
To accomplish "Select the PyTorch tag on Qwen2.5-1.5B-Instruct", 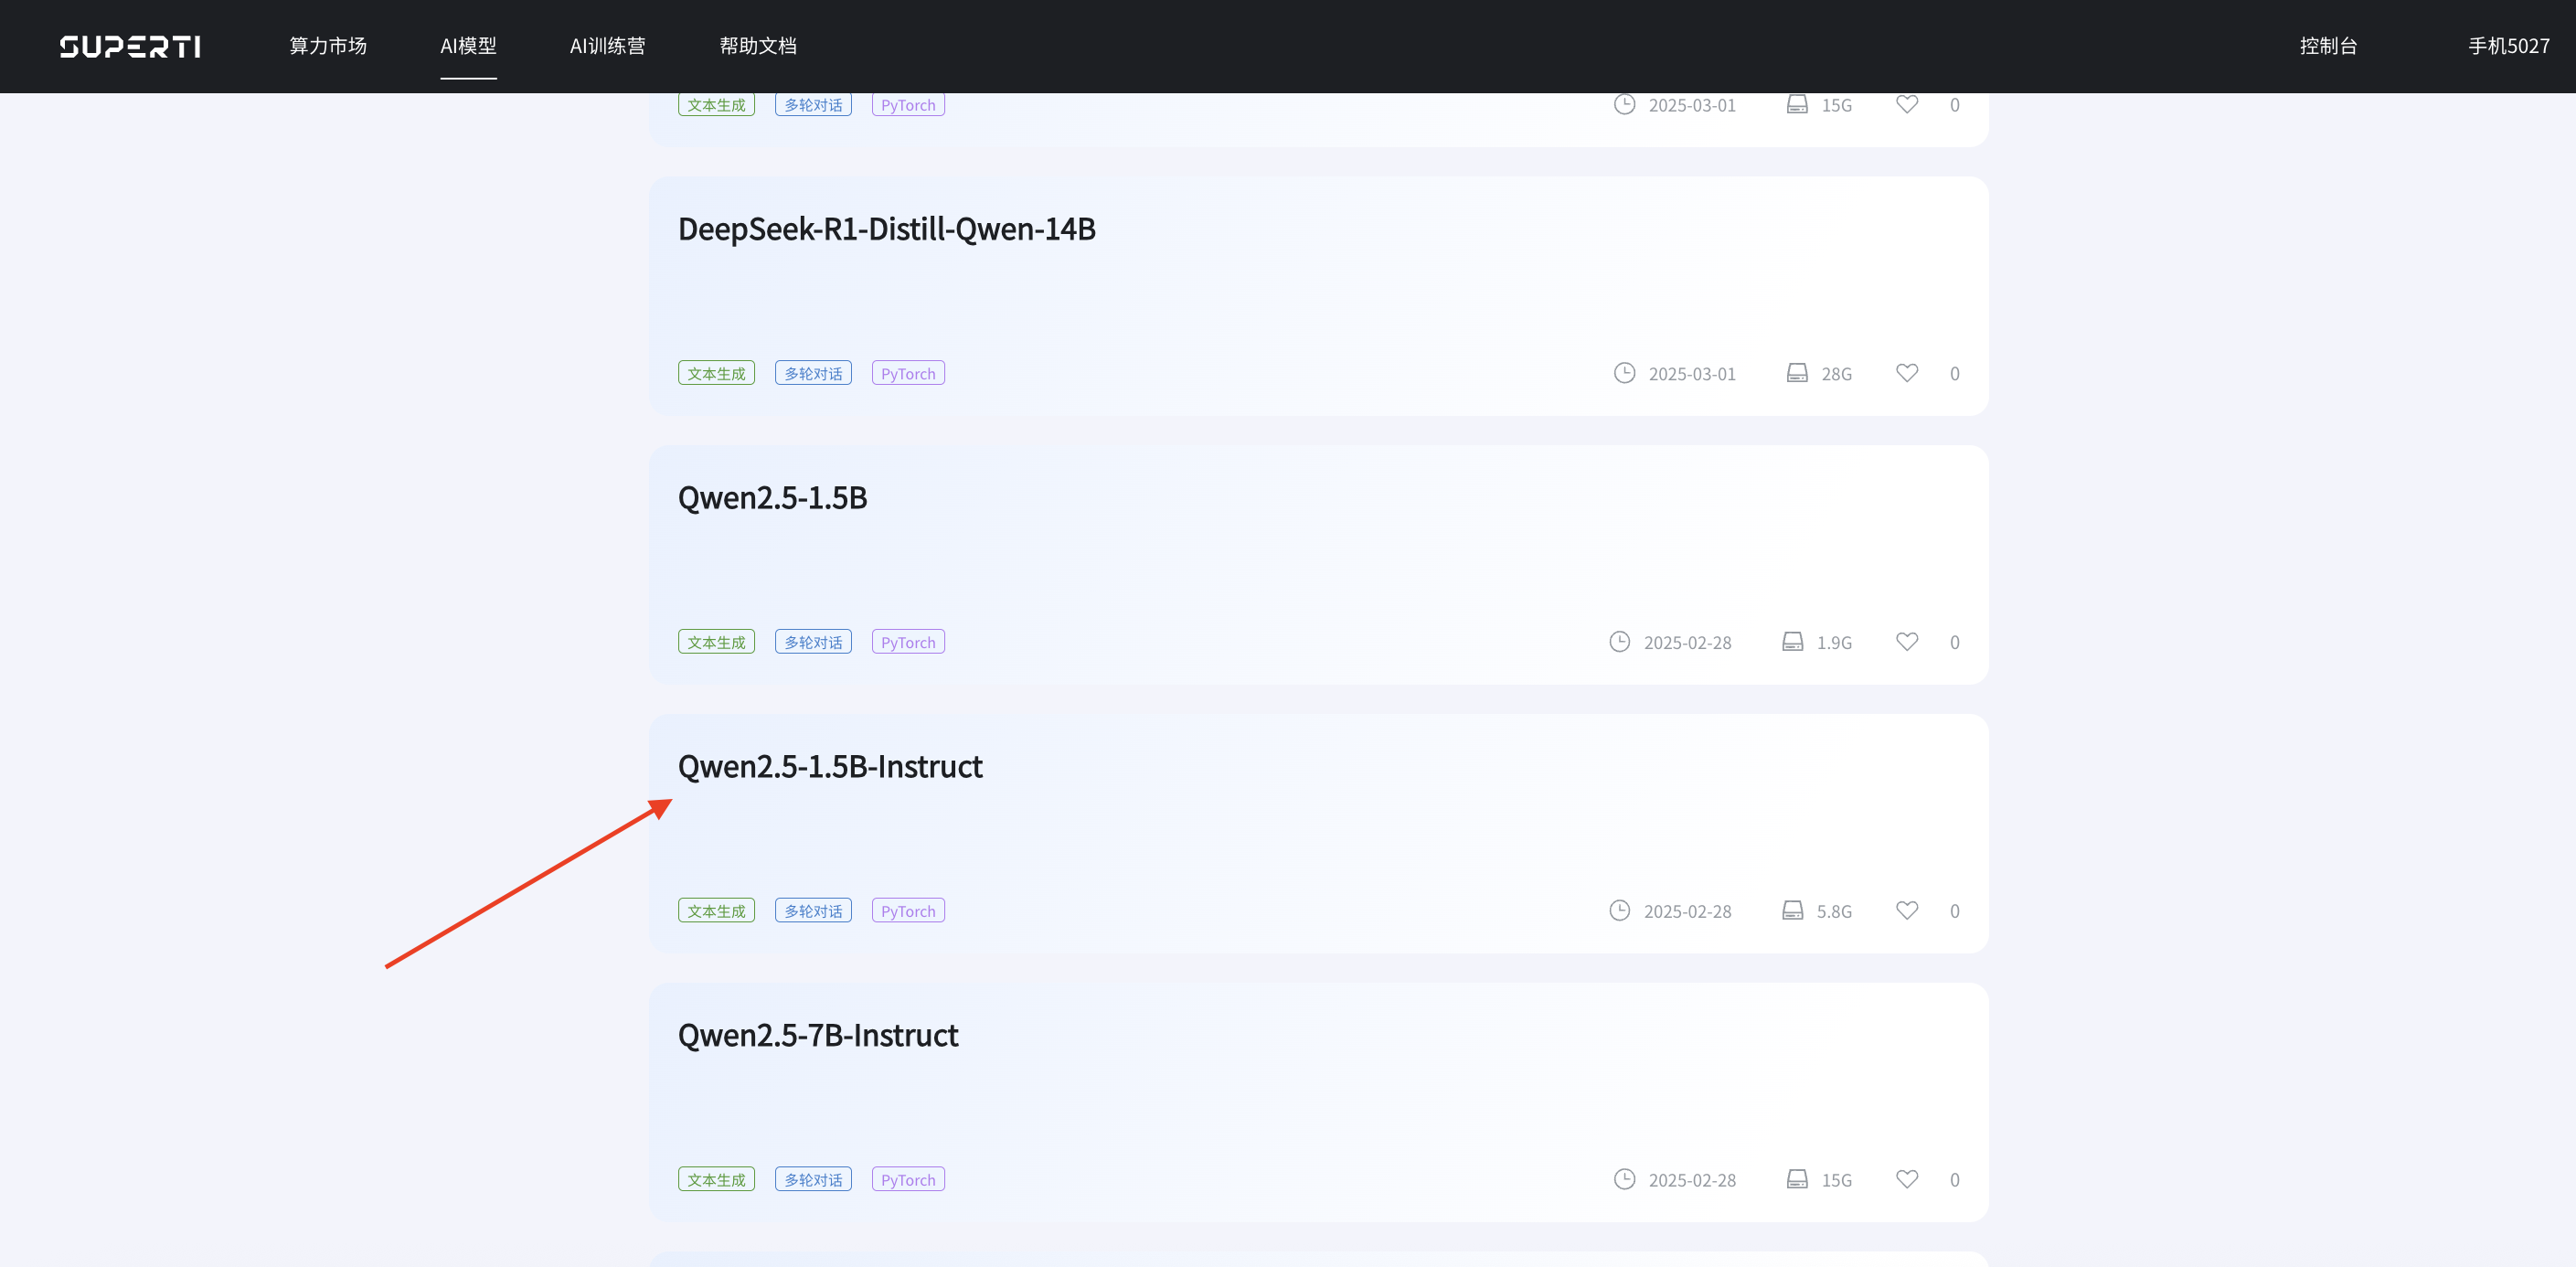I will (907, 910).
